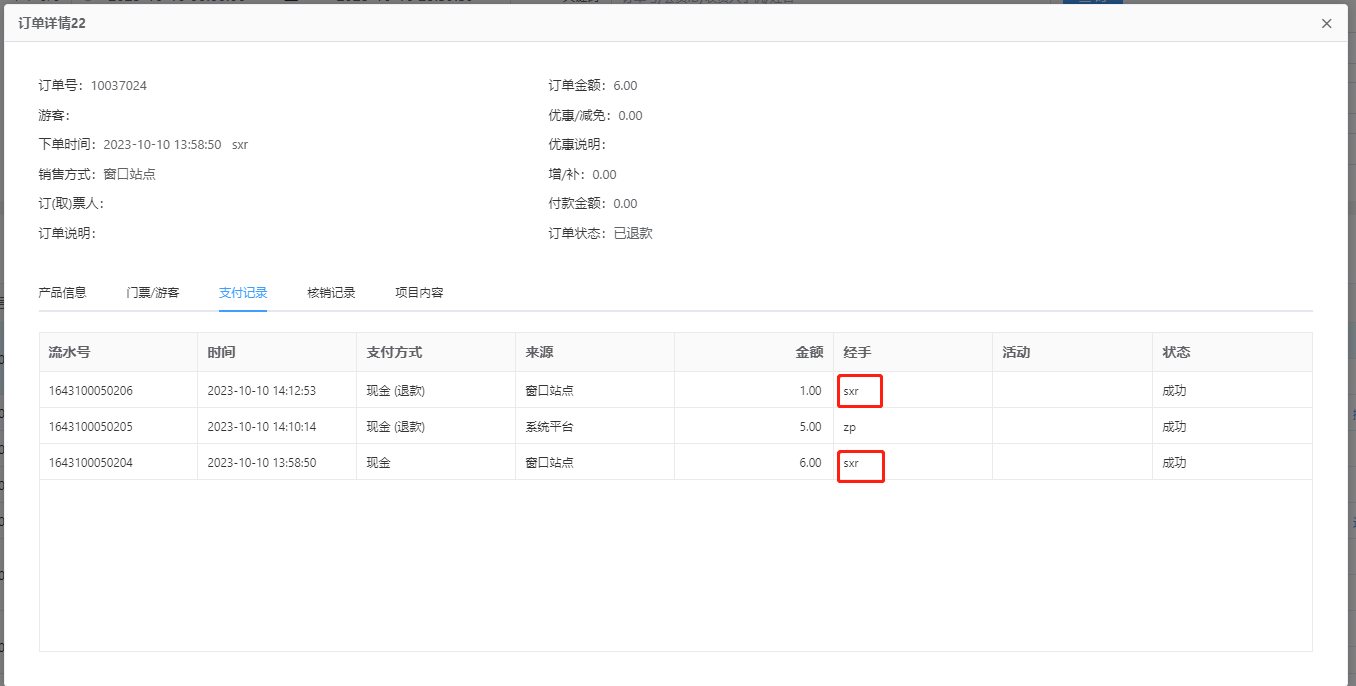Click the order number 10037024

click(x=118, y=86)
